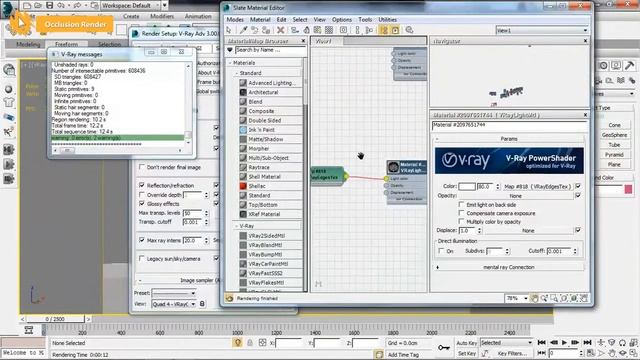This screenshot has width=640, height=360.
Task: Open the Options menu in Slate Editor
Action: pos(342,20)
